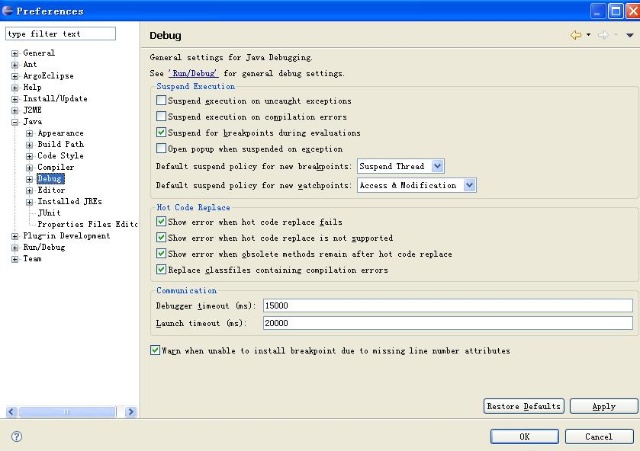The width and height of the screenshot is (640, 451).
Task: Open the view menu triangle in Debug header
Action: tap(630, 36)
